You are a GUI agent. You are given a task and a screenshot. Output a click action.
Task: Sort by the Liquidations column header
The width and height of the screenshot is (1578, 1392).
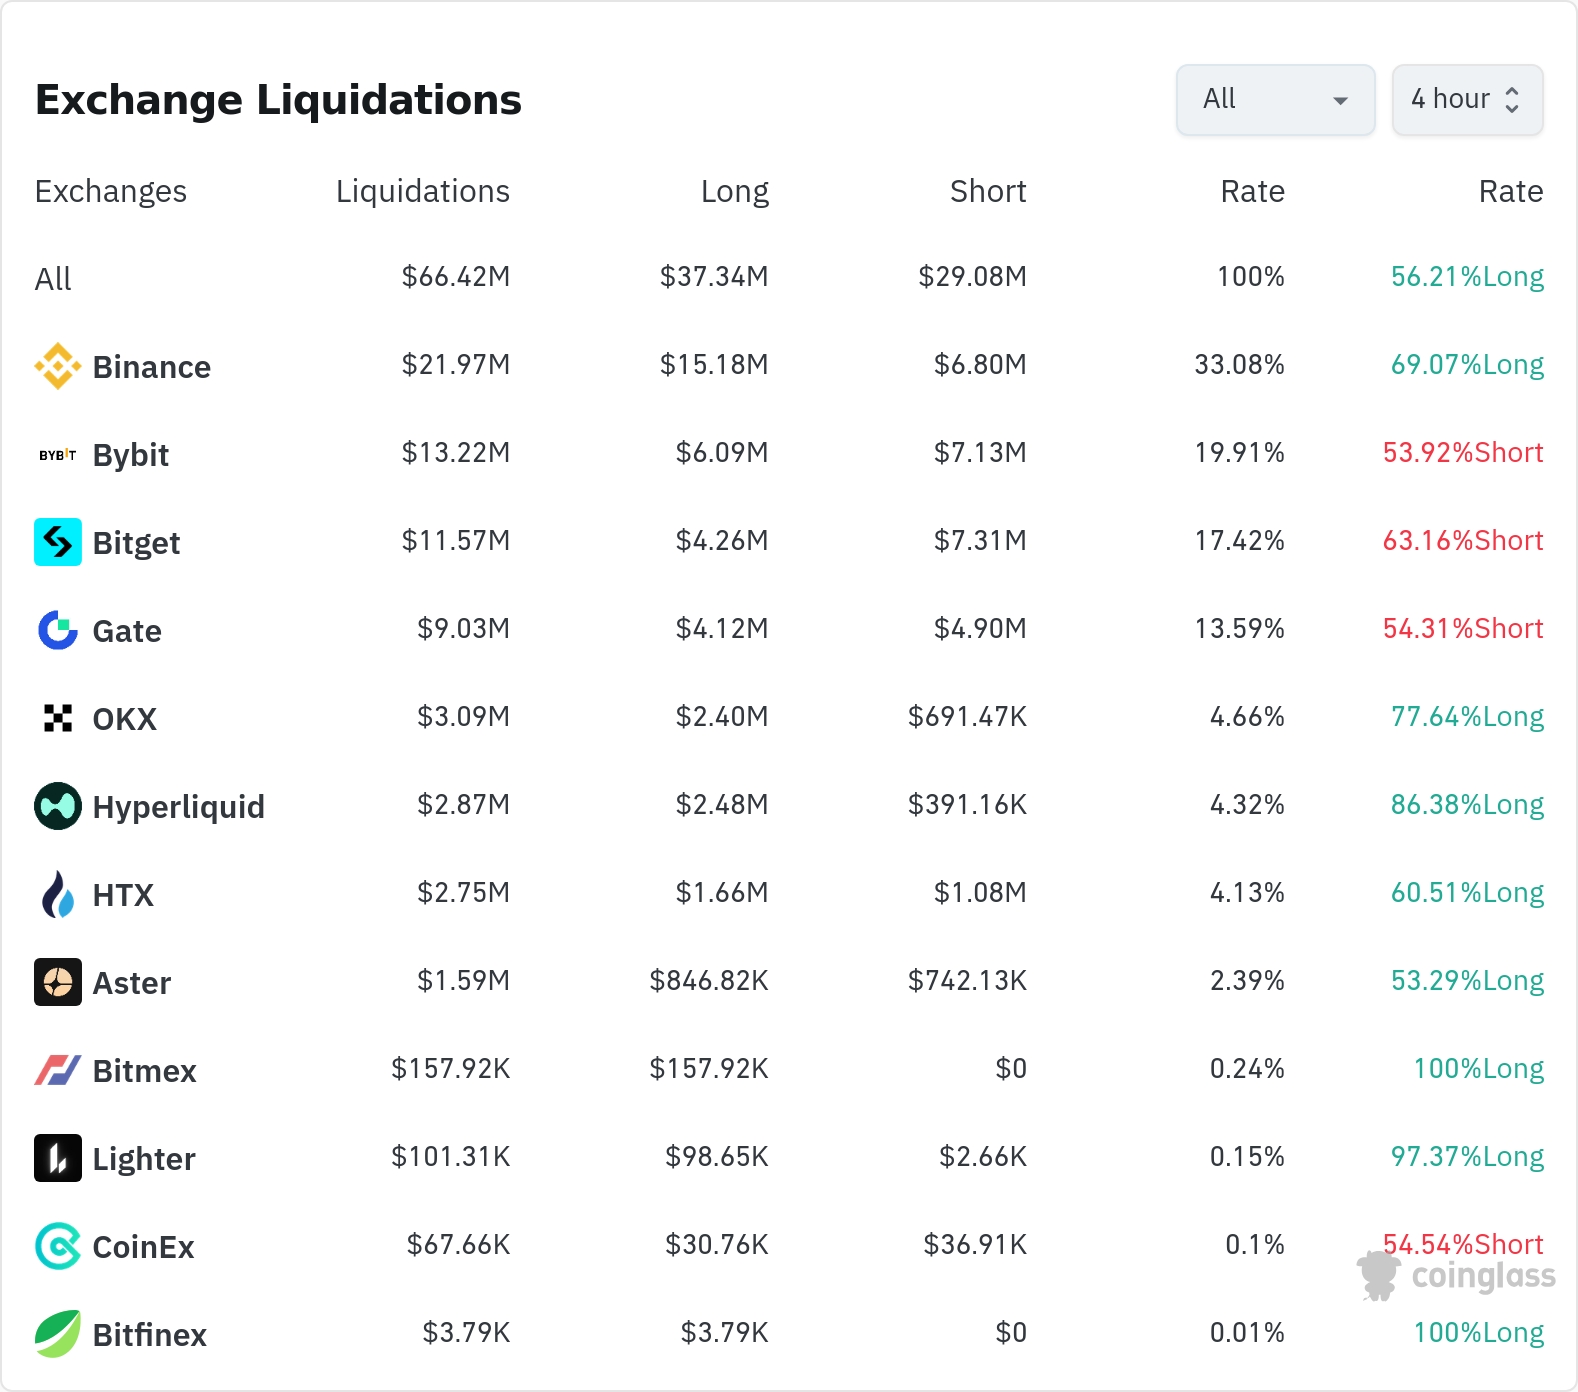(x=422, y=191)
